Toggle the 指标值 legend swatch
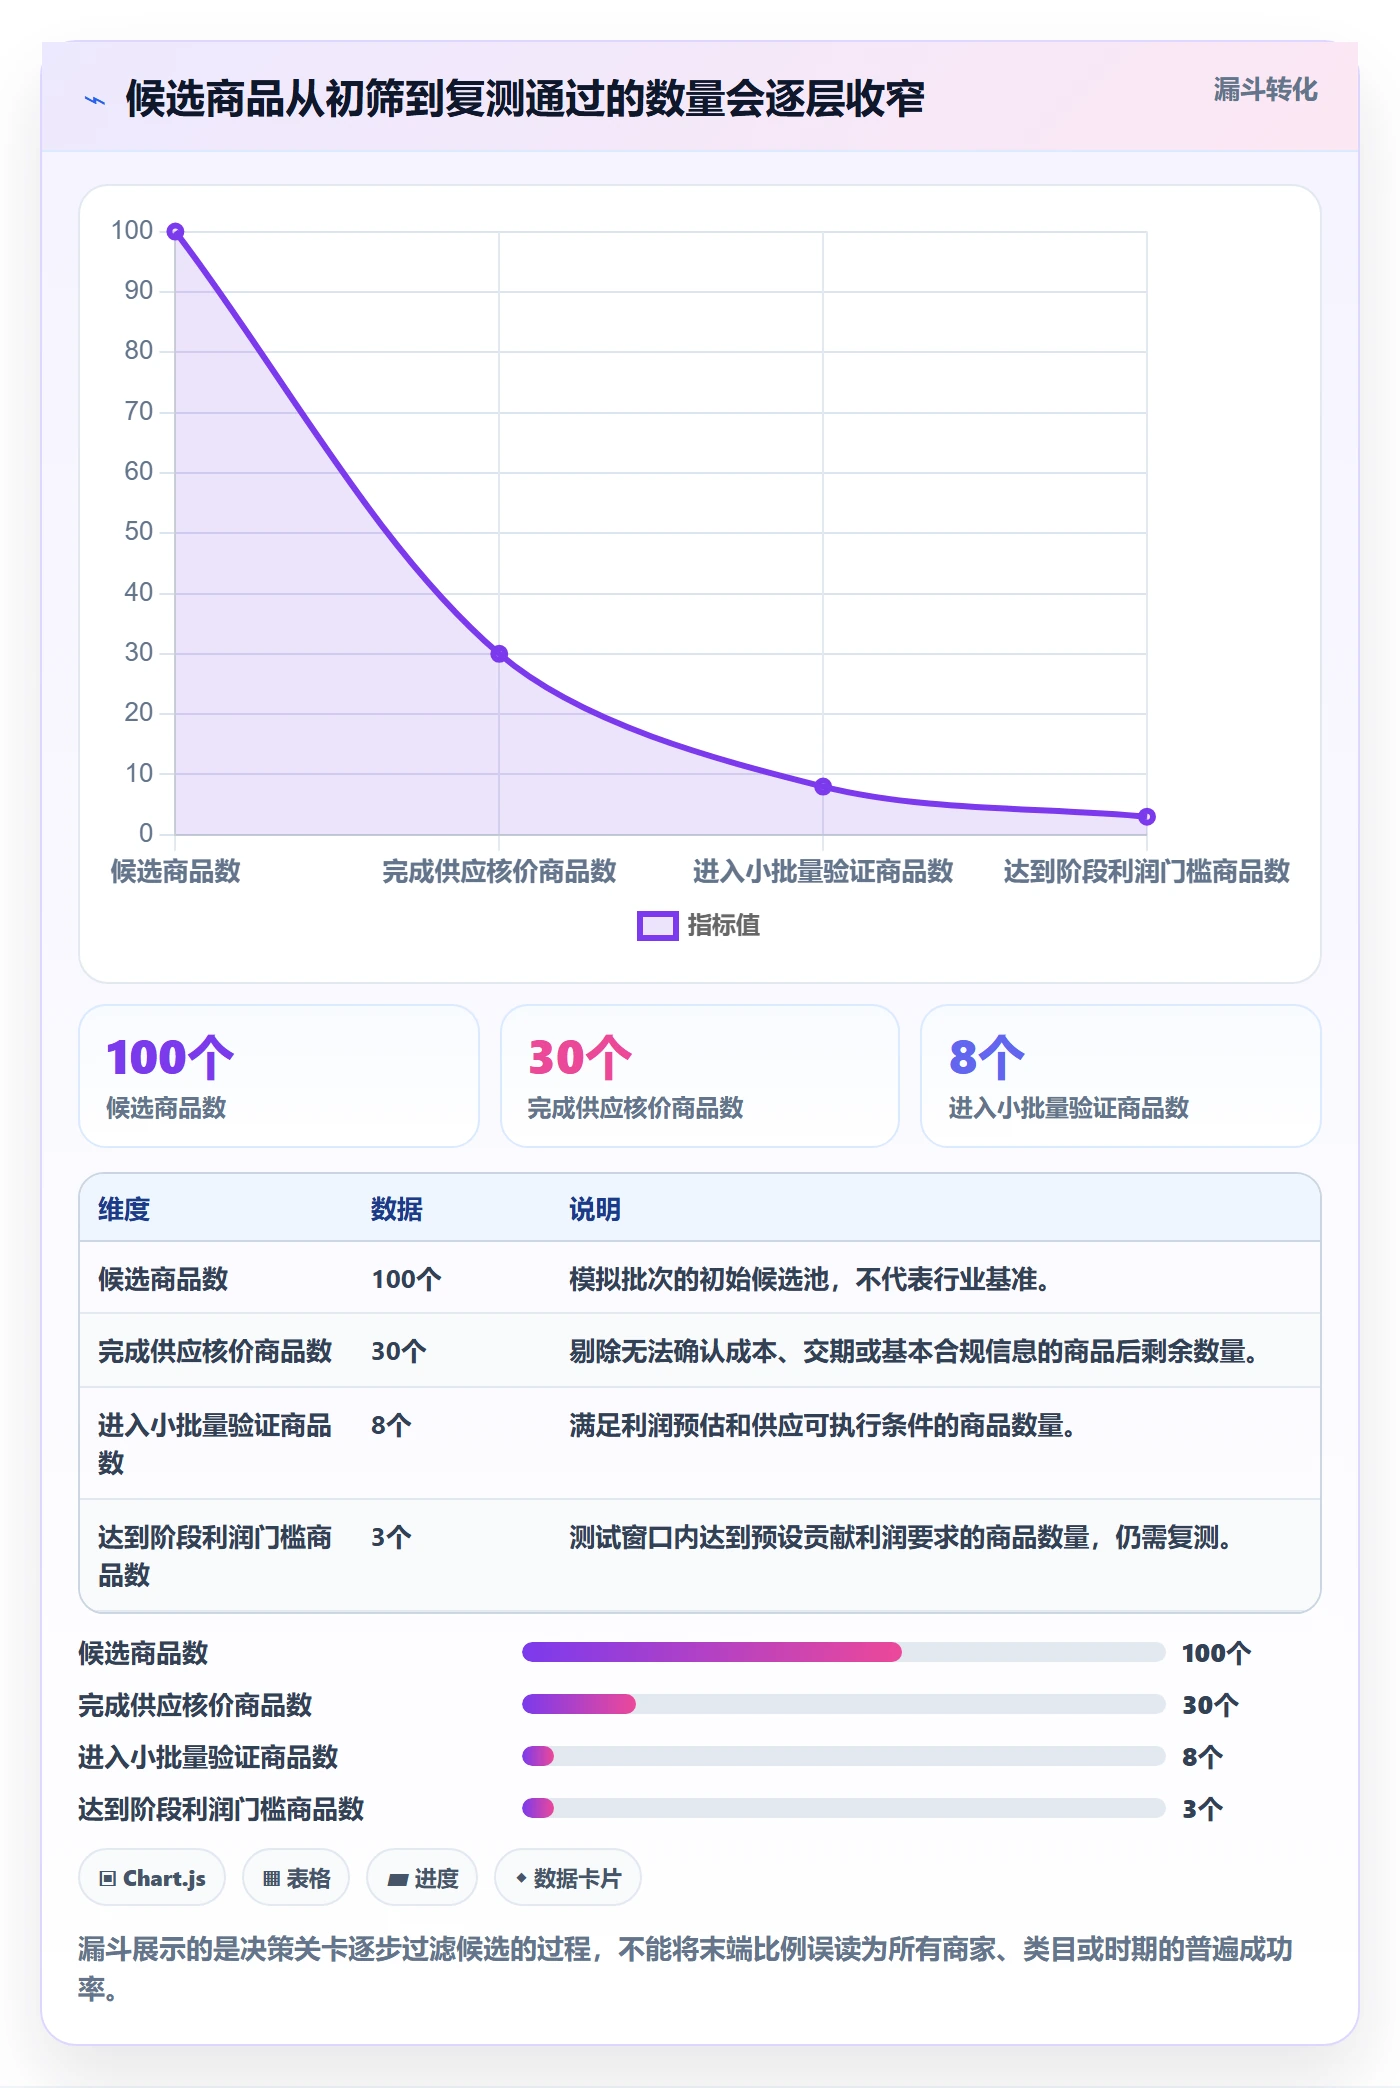This screenshot has width=1400, height=2088. (x=658, y=926)
